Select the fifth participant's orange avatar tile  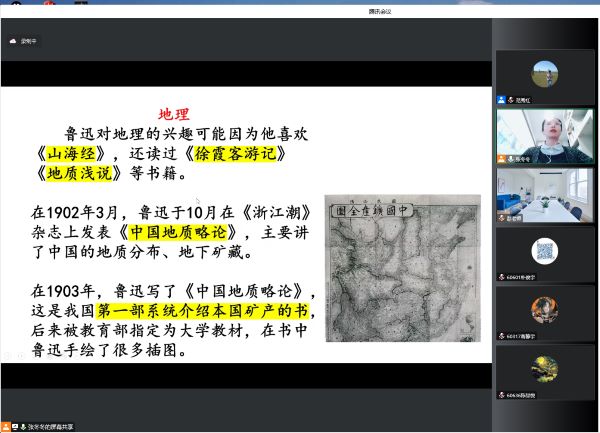coord(544,309)
